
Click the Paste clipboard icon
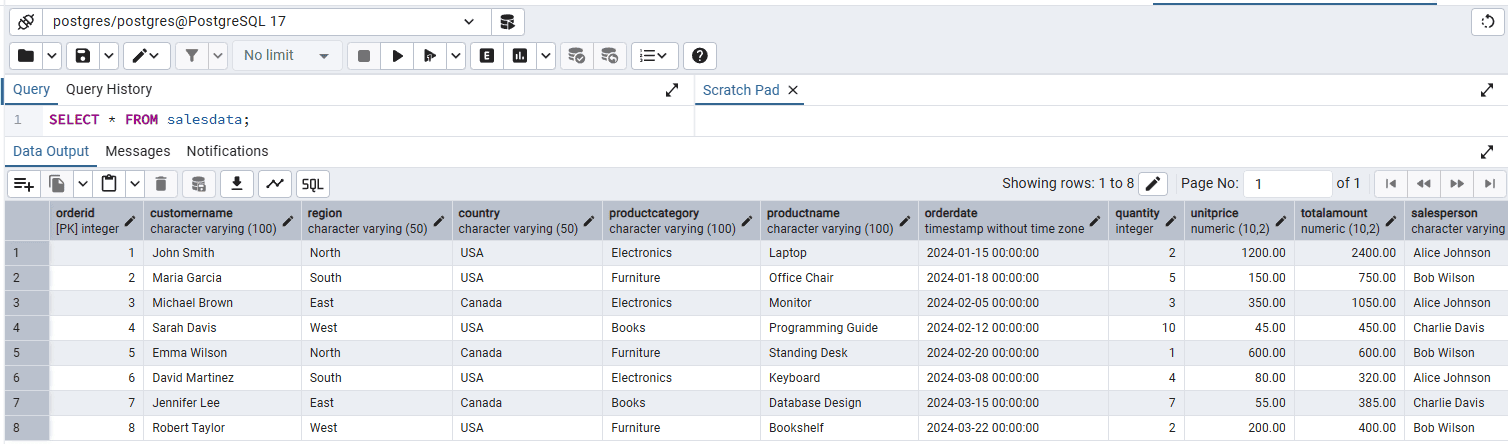coord(110,184)
